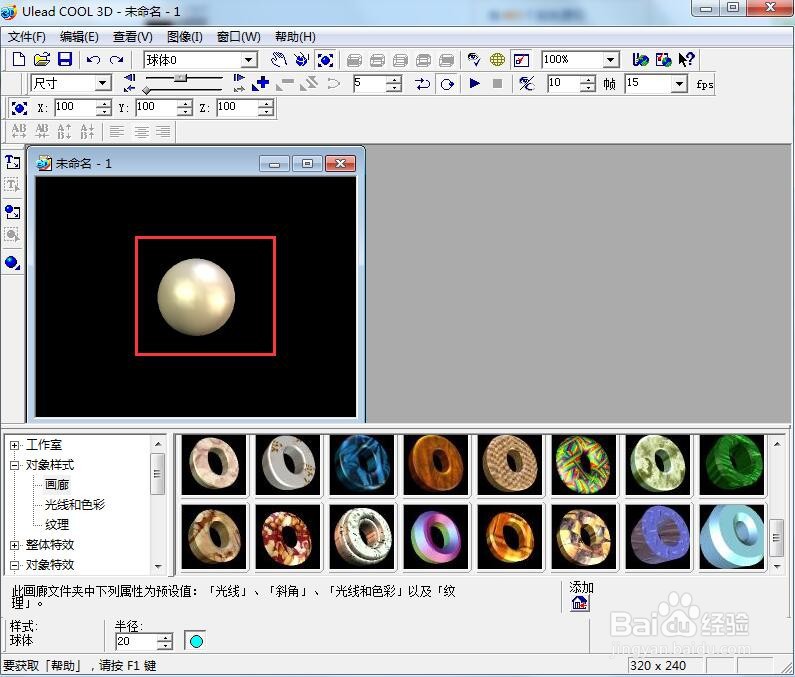
Task: Open the 编辑(E) menu
Action: (79, 37)
